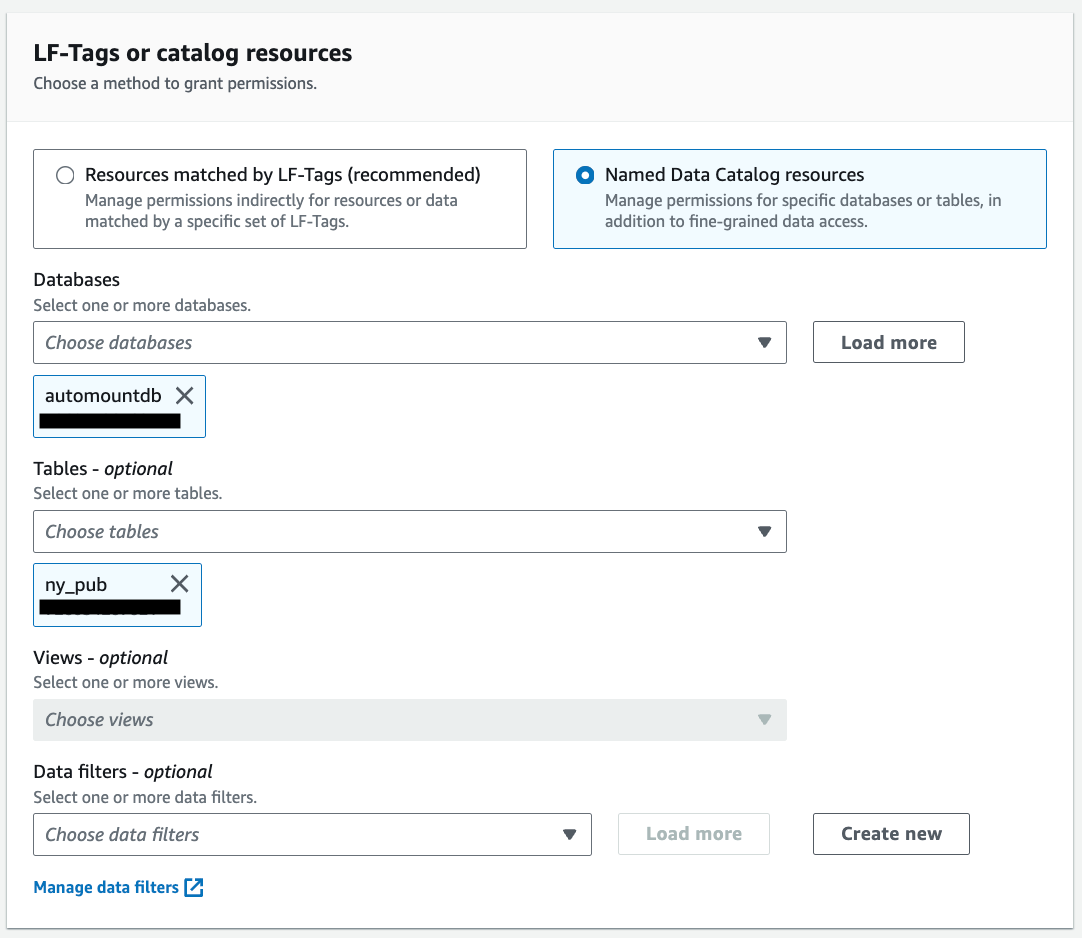
Task: Select Named Data Catalog resources radio button
Action: pyautogui.click(x=585, y=176)
